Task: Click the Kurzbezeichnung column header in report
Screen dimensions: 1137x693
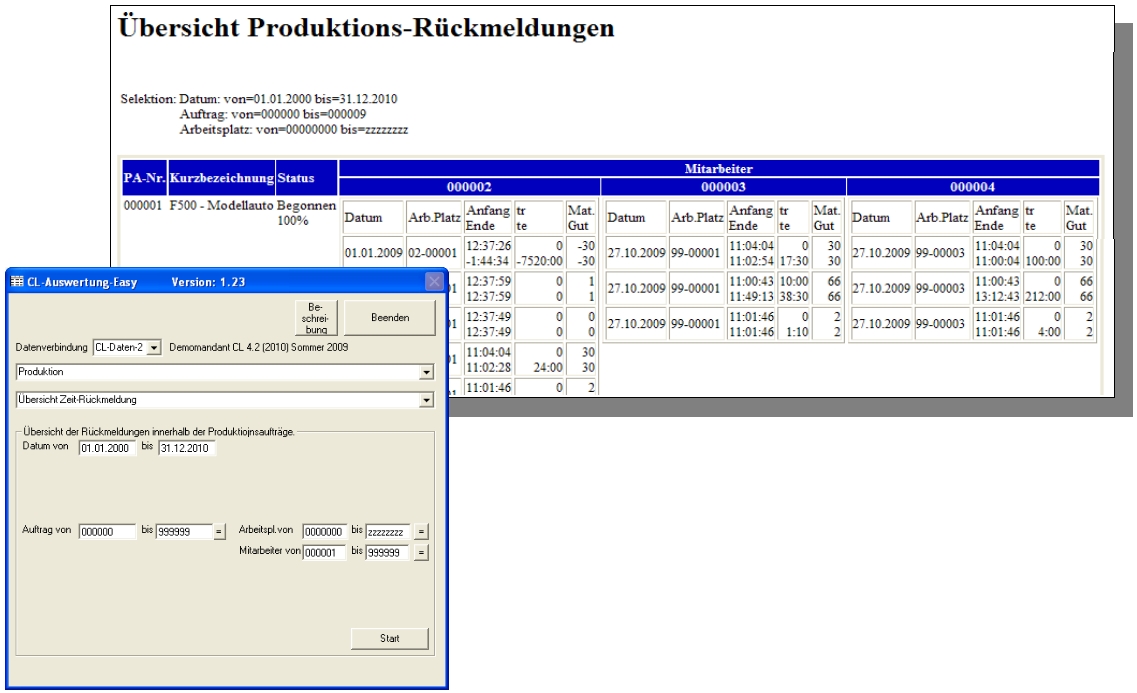Action: (222, 178)
